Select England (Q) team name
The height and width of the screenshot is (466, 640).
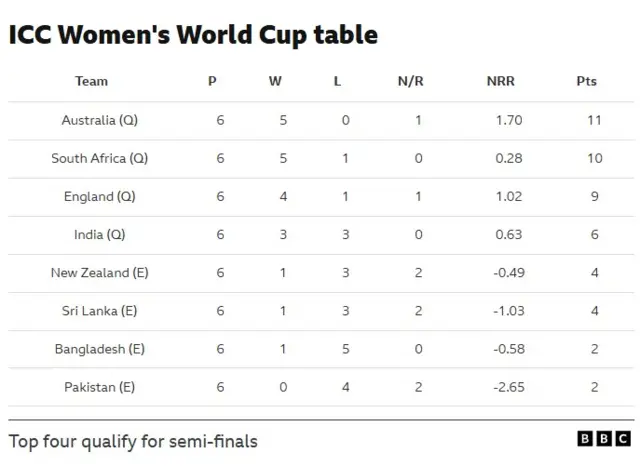pyautogui.click(x=99, y=196)
